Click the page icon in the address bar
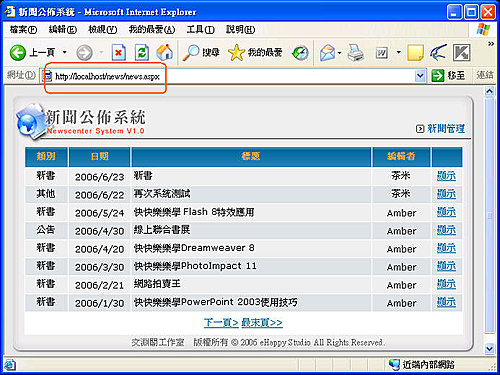The height and width of the screenshot is (375, 500). (48, 76)
